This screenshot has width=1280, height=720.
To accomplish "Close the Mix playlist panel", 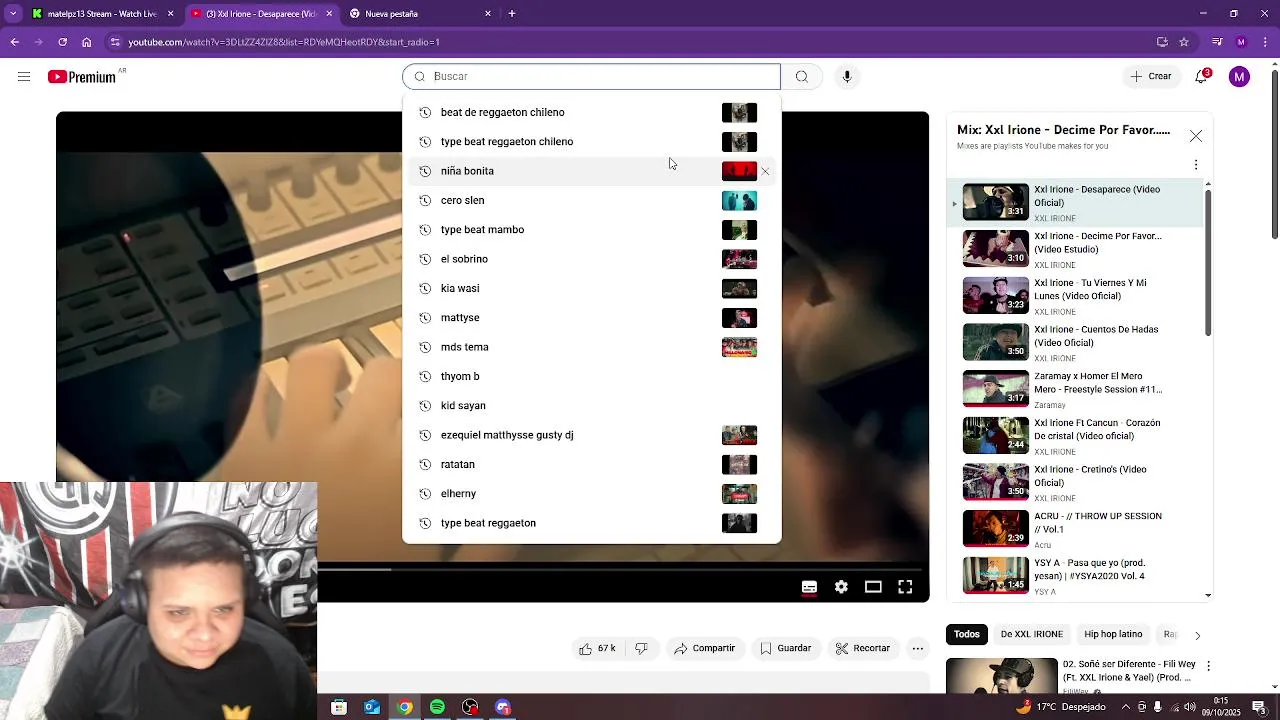I will [1196, 136].
